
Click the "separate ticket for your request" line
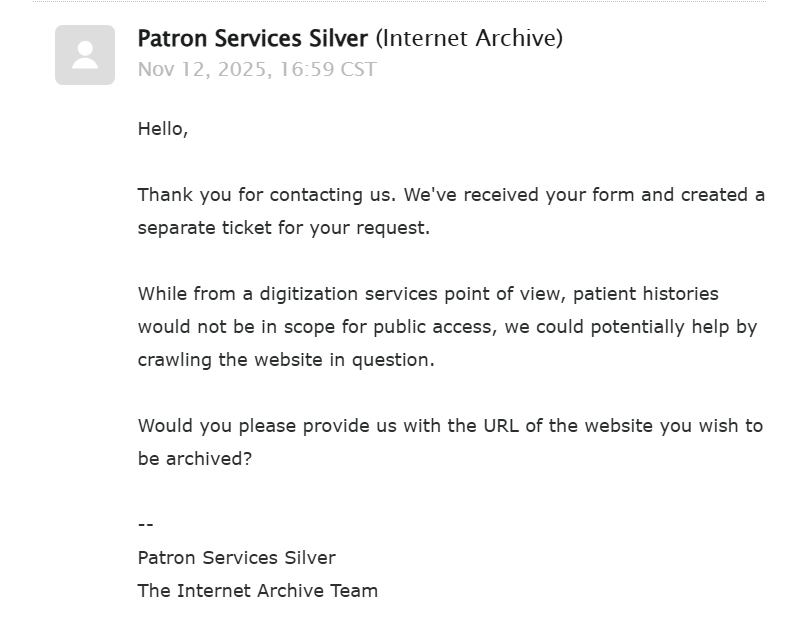click(x=284, y=228)
